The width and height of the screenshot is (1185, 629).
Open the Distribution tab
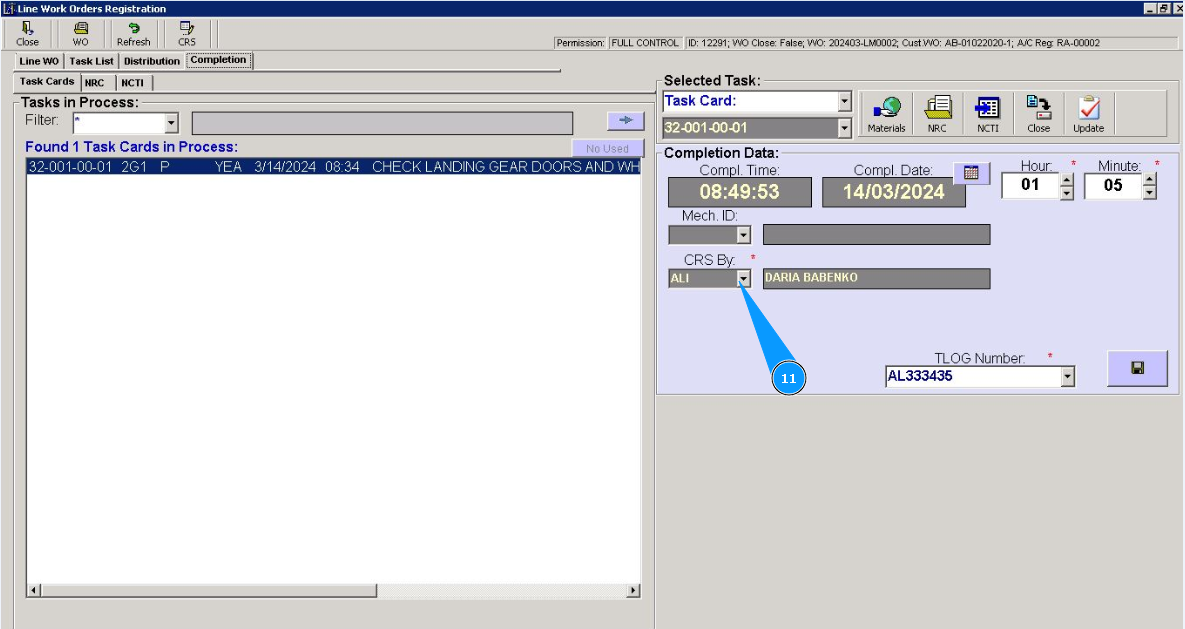[x=152, y=61]
